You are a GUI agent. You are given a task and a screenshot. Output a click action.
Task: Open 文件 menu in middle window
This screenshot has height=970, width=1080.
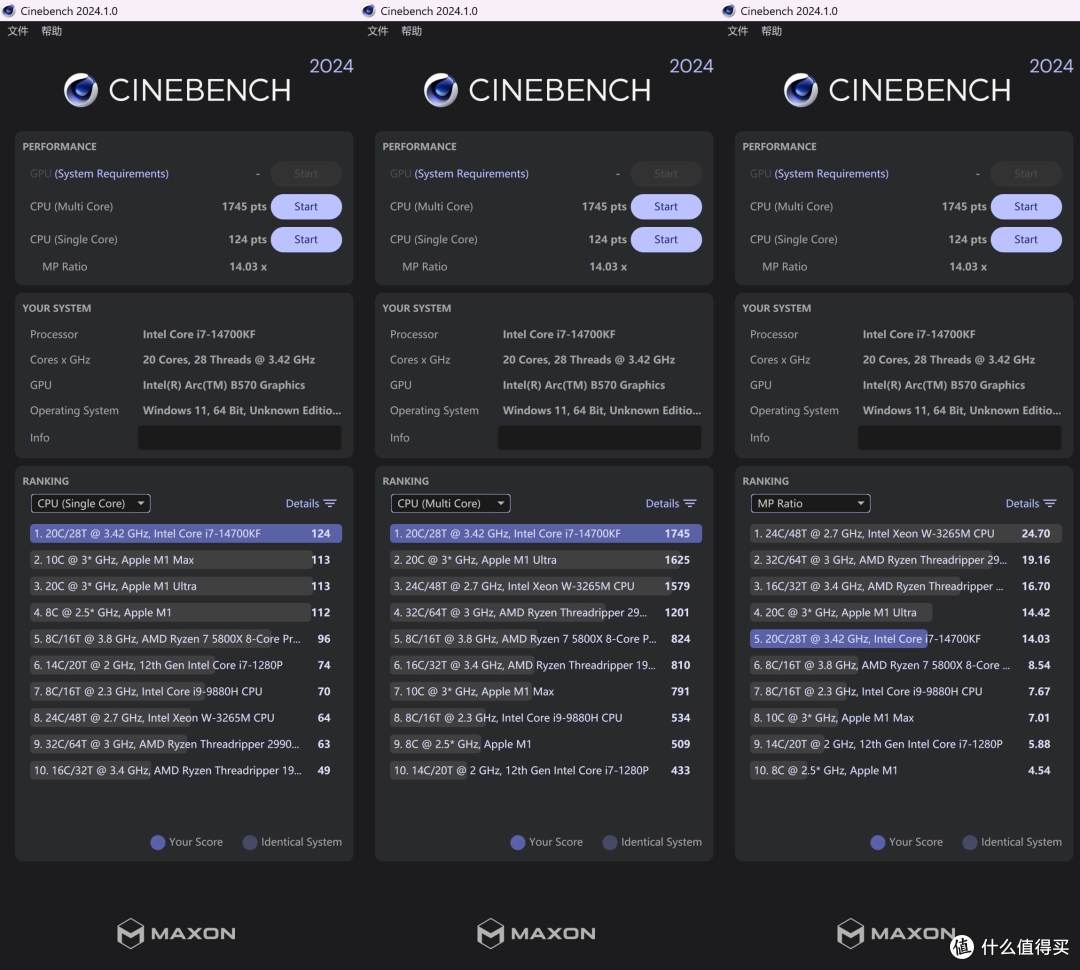pos(377,31)
